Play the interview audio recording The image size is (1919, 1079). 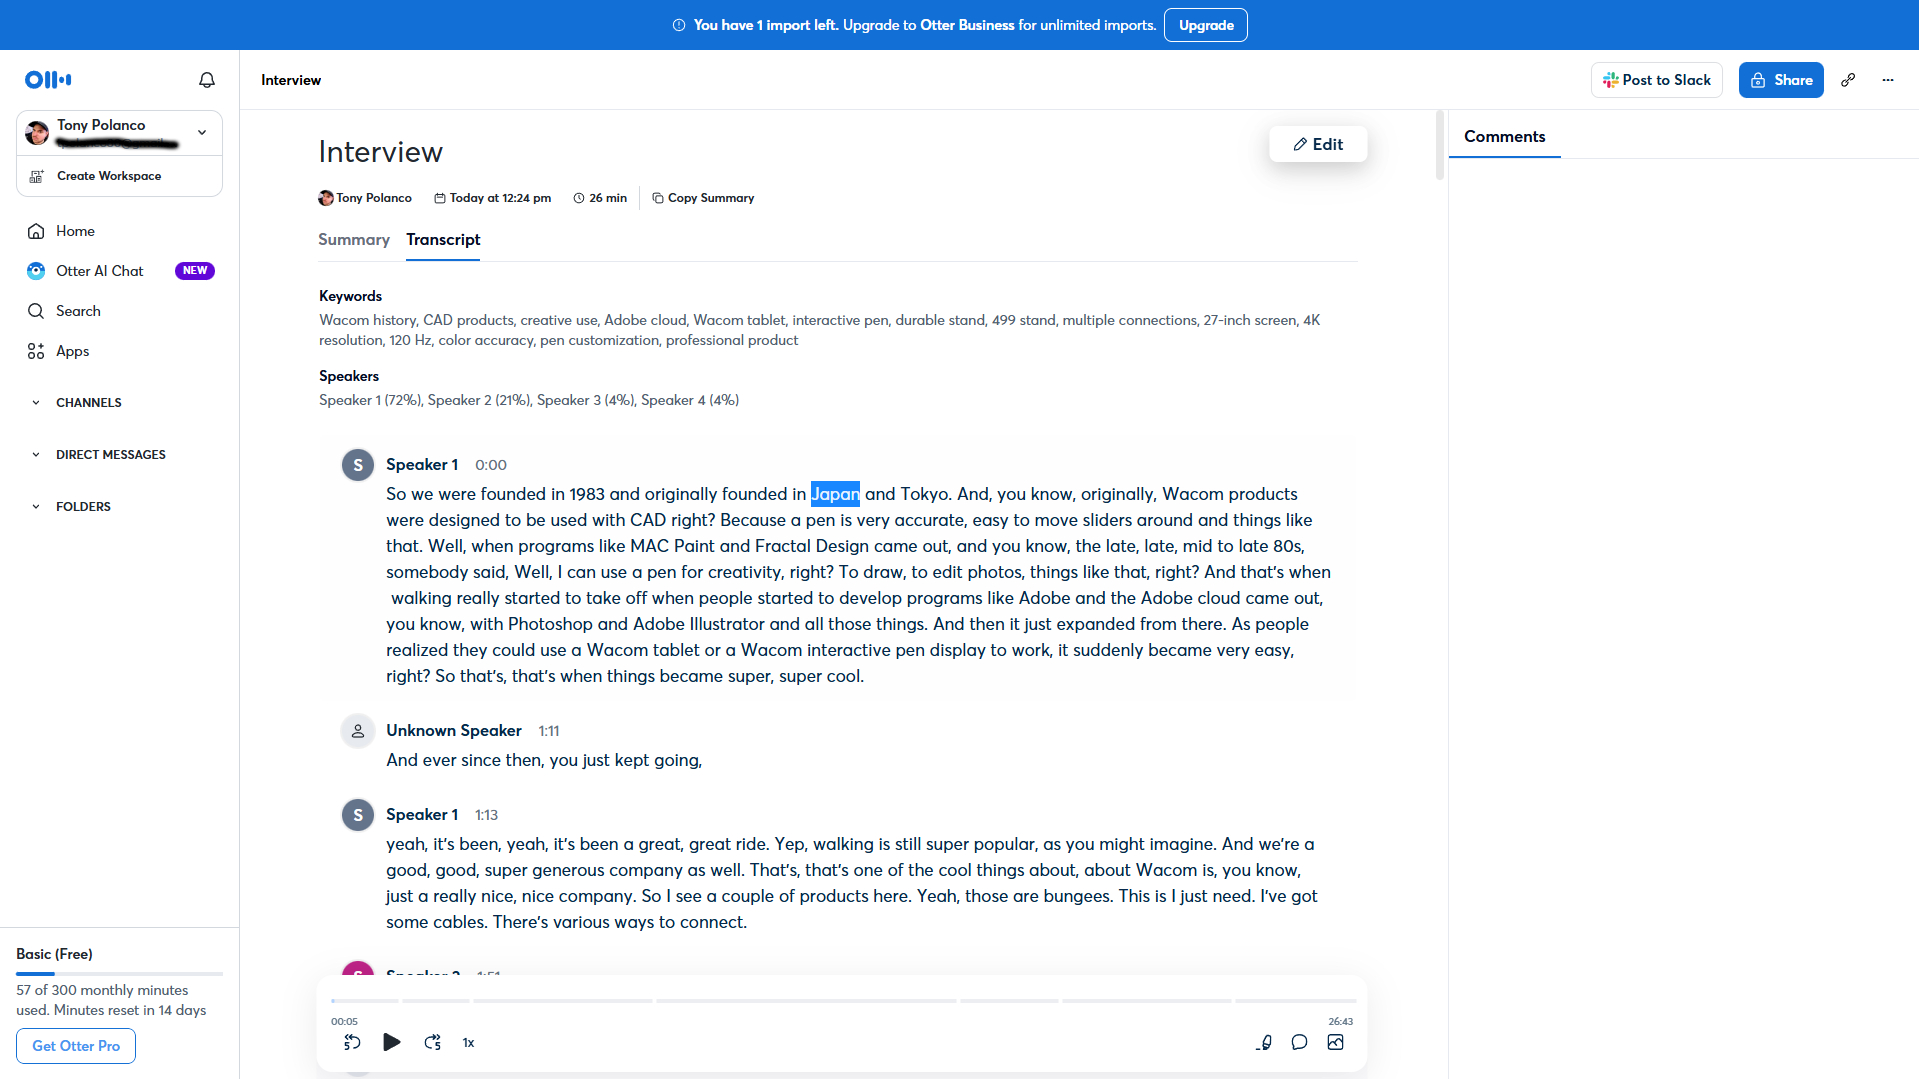(392, 1042)
